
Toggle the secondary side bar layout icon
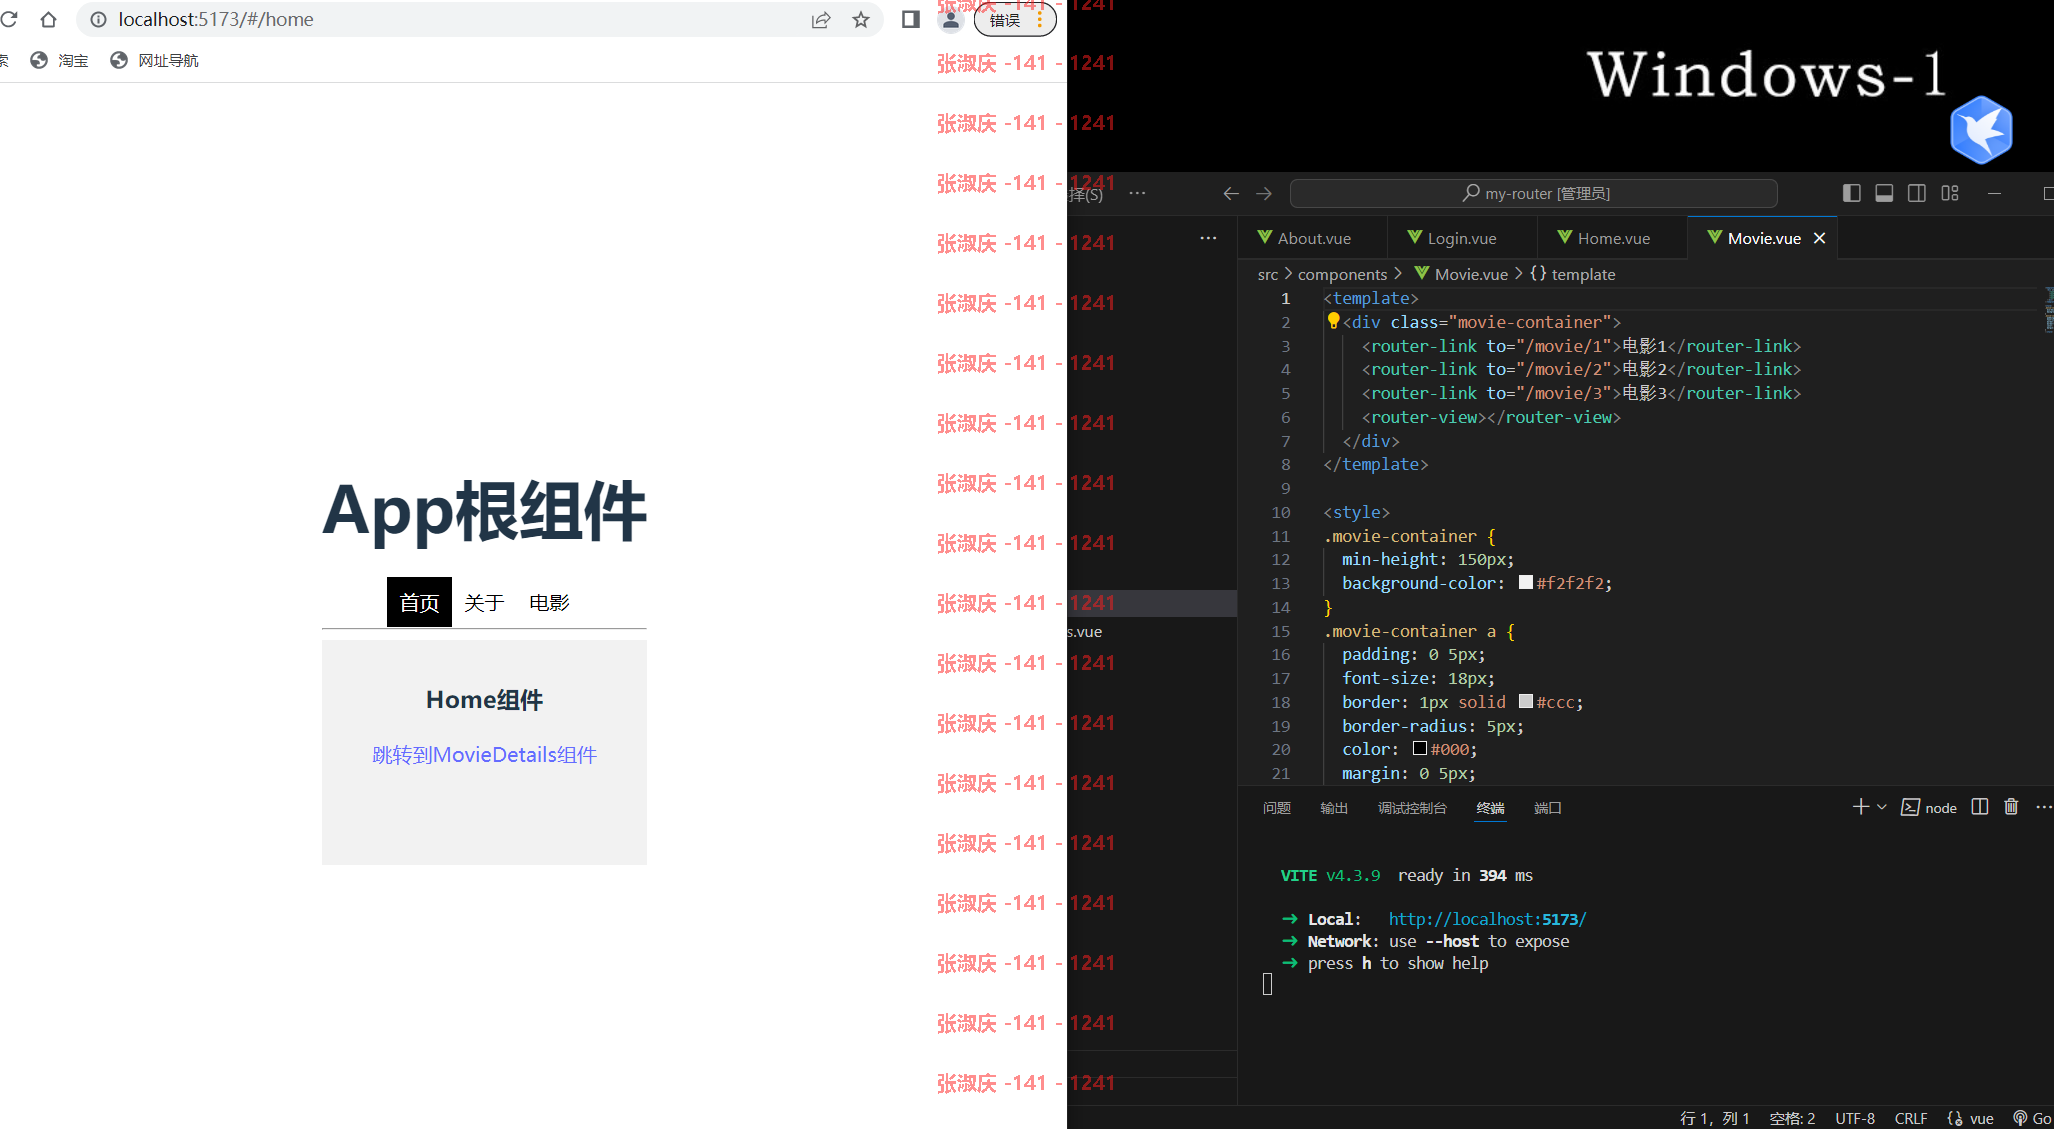click(1917, 193)
